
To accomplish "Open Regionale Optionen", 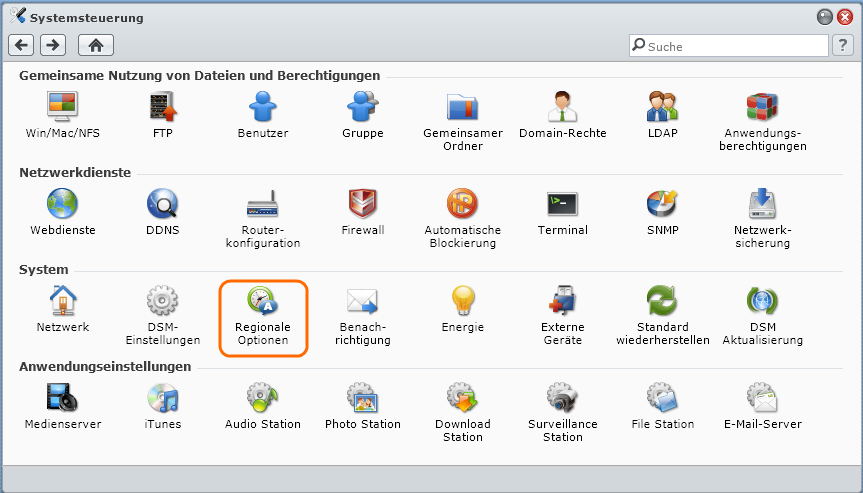I will click(262, 302).
